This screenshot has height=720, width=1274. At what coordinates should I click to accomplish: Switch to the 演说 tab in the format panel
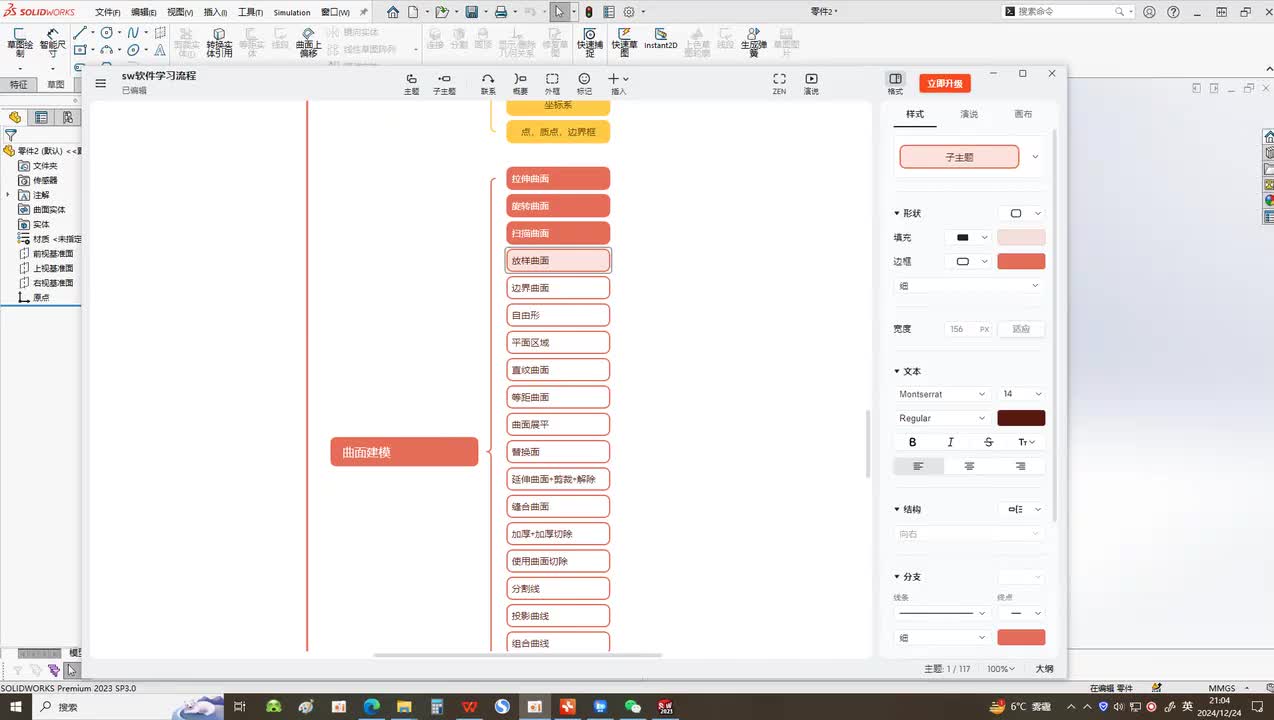point(969,114)
